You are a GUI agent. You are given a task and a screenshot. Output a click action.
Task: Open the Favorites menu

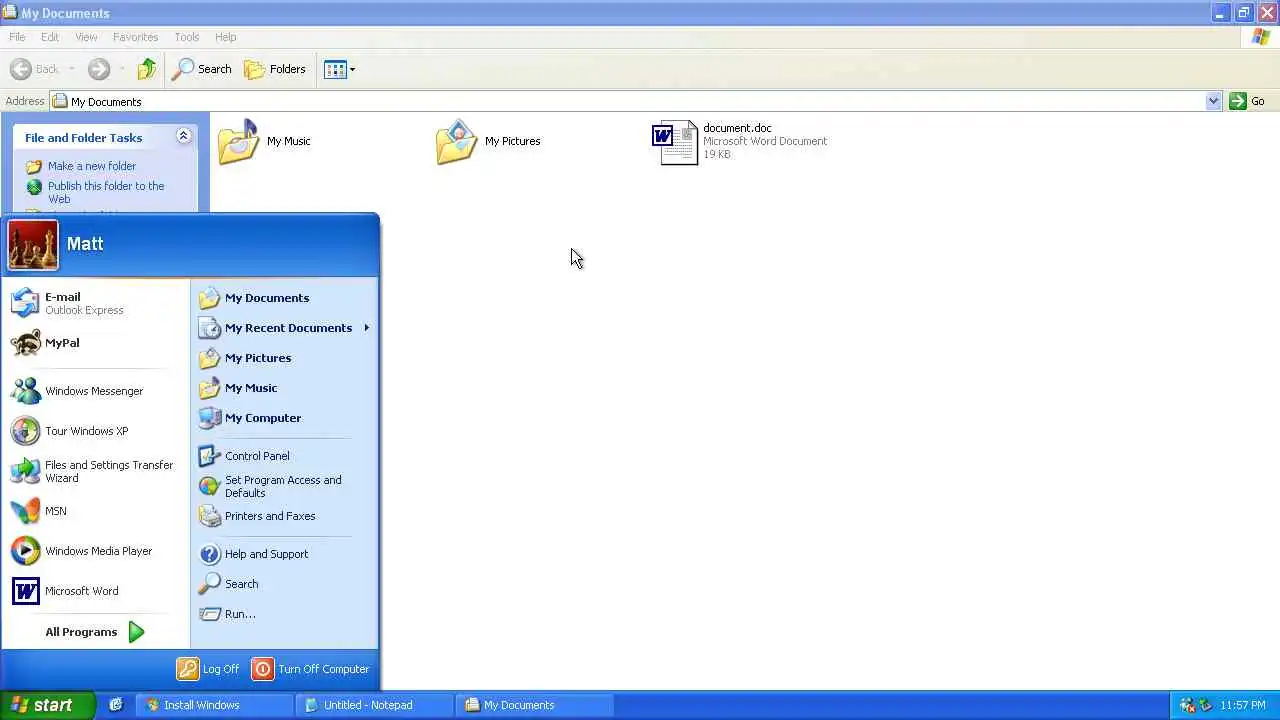coord(135,37)
